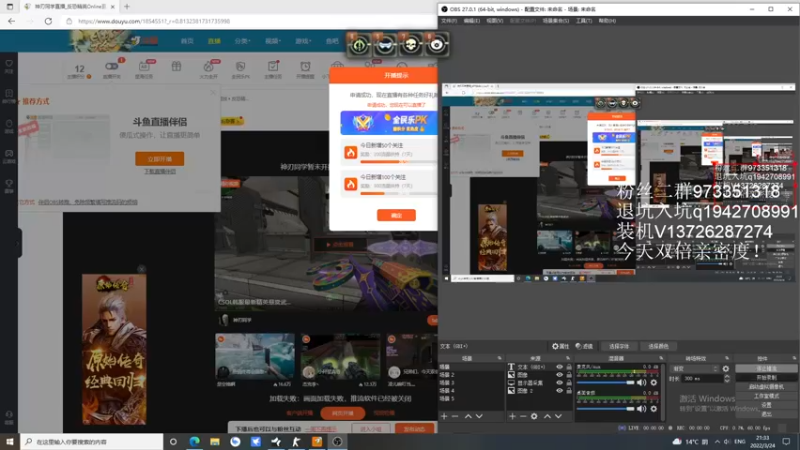Open the checklist task icon in Douyu toolbar
800x450 pixels.
coord(273,66)
